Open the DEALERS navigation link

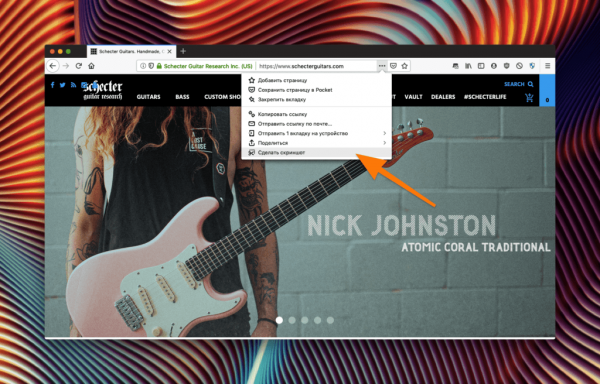[443, 97]
